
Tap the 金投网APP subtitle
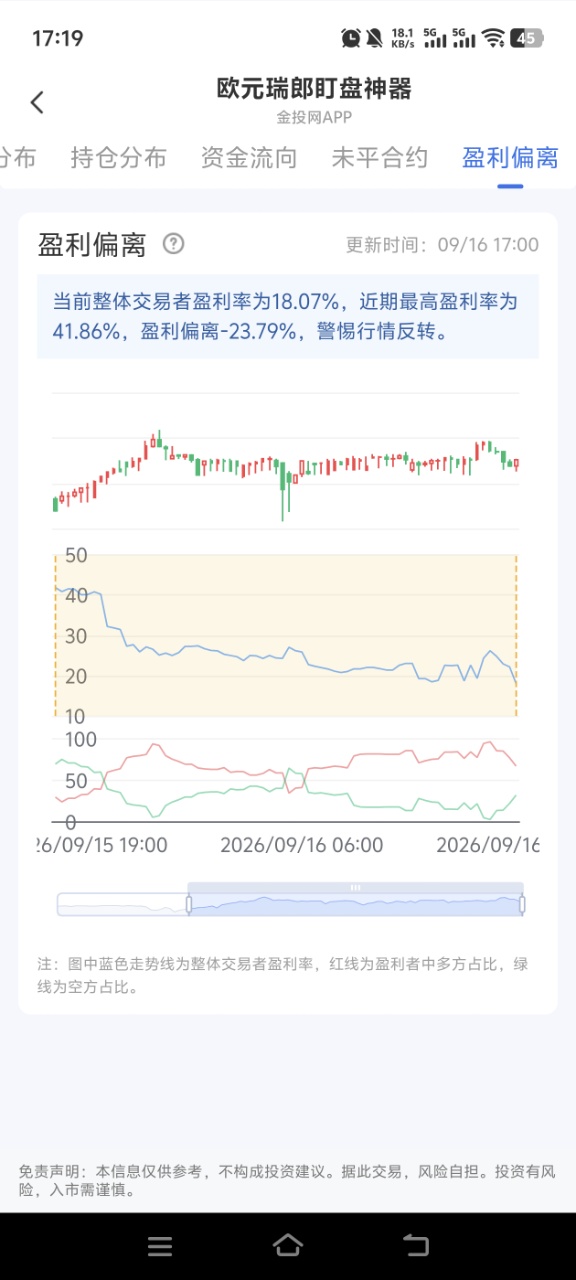[x=314, y=117]
